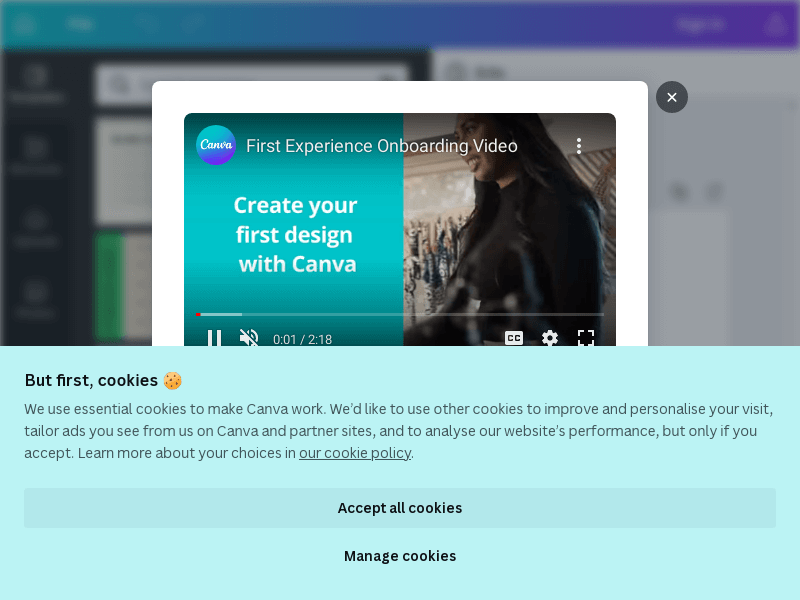800x600 pixels.
Task: Close the onboarding video dialog
Action: pos(671,97)
